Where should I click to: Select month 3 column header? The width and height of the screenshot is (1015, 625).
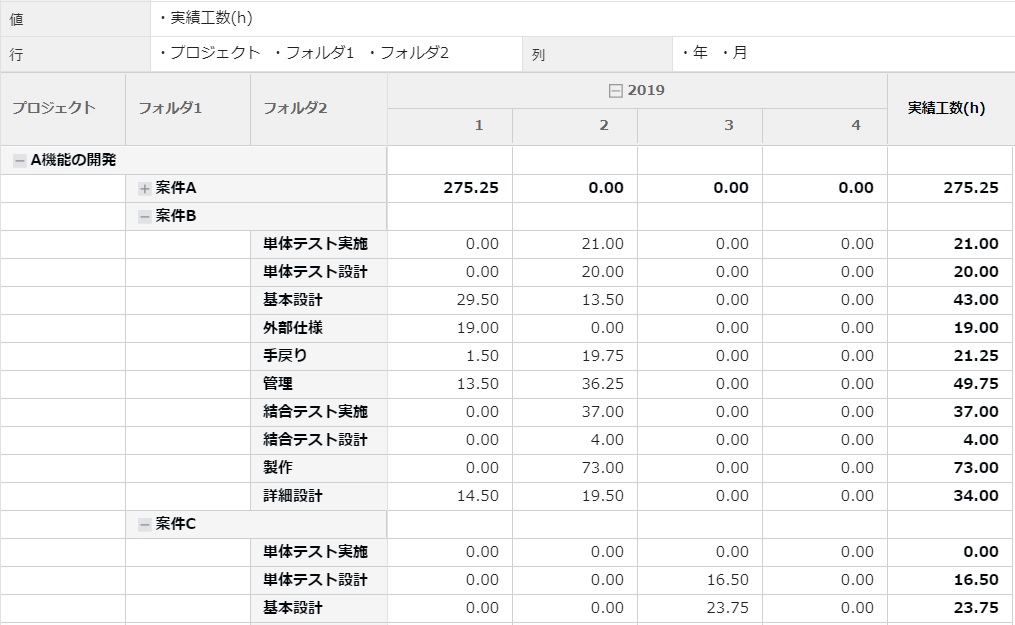point(728,126)
